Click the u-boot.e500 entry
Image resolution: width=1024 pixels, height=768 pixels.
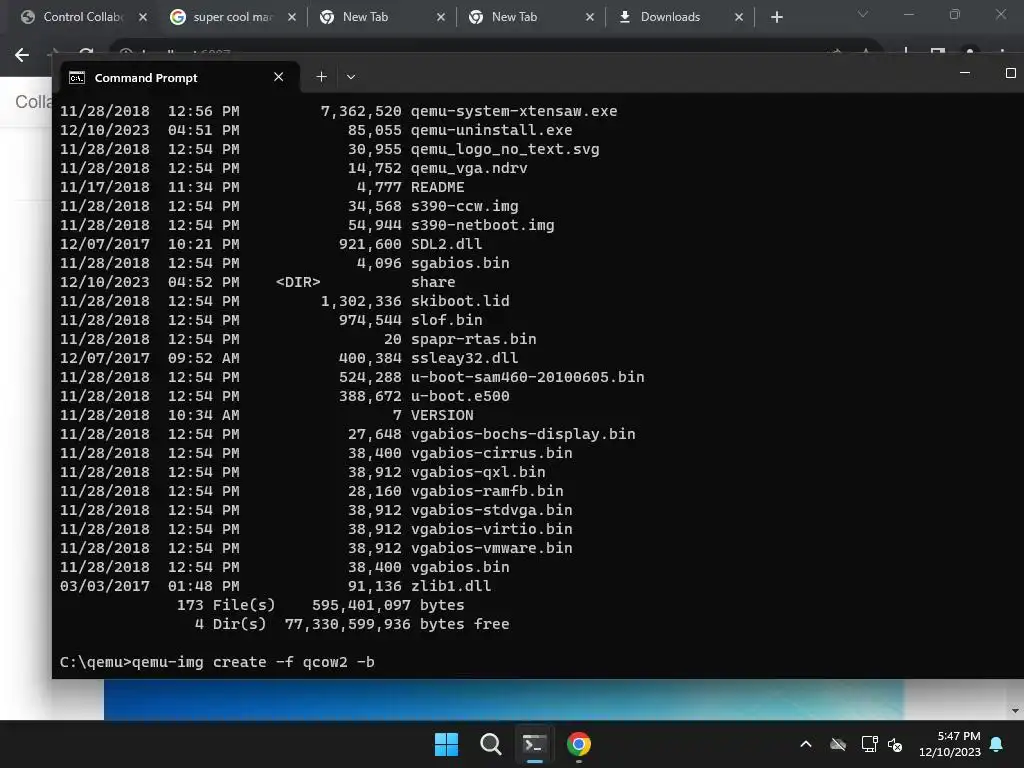(460, 396)
